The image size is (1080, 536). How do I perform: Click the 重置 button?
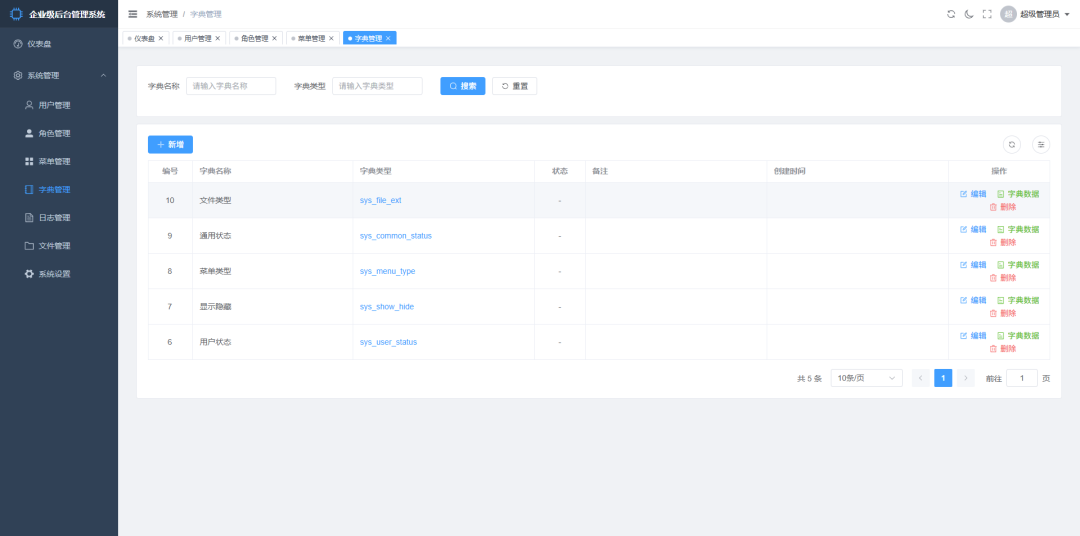point(515,86)
